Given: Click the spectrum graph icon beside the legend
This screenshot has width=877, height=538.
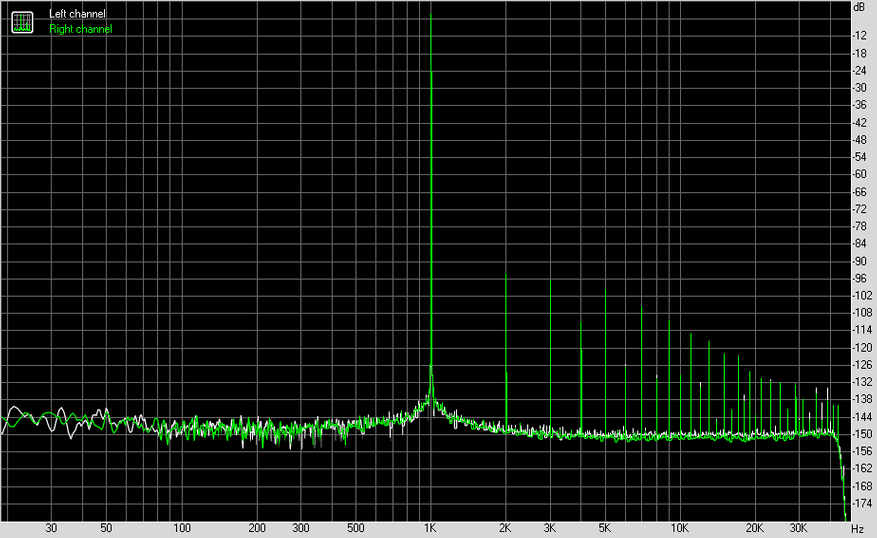Looking at the screenshot, I should [22, 22].
